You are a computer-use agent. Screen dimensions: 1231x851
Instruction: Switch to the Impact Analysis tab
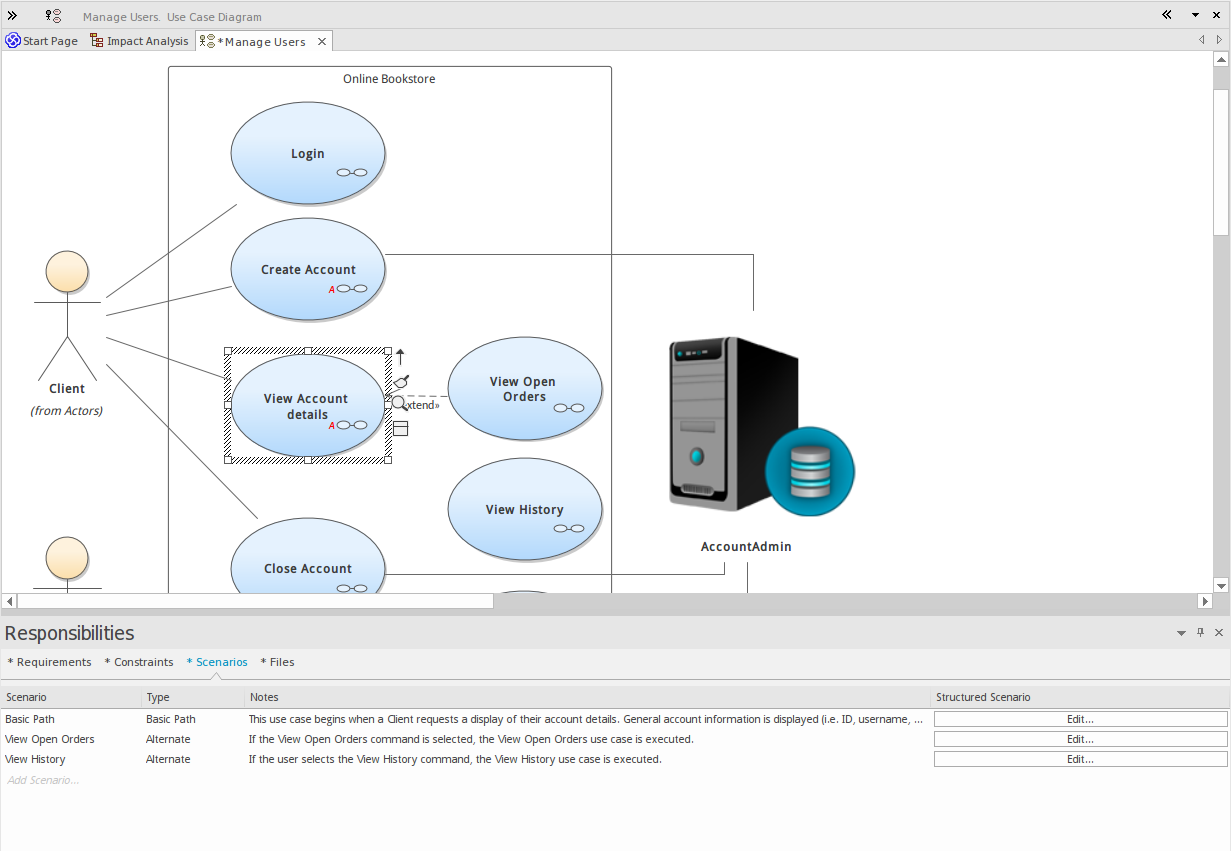pos(139,41)
